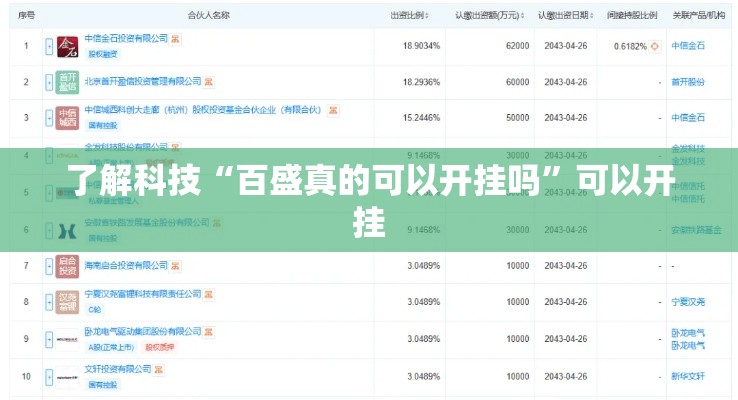The width and height of the screenshot is (738, 400).
Task: Click the orange badge beside 海南启合投资有限公司
Action: tap(175, 266)
